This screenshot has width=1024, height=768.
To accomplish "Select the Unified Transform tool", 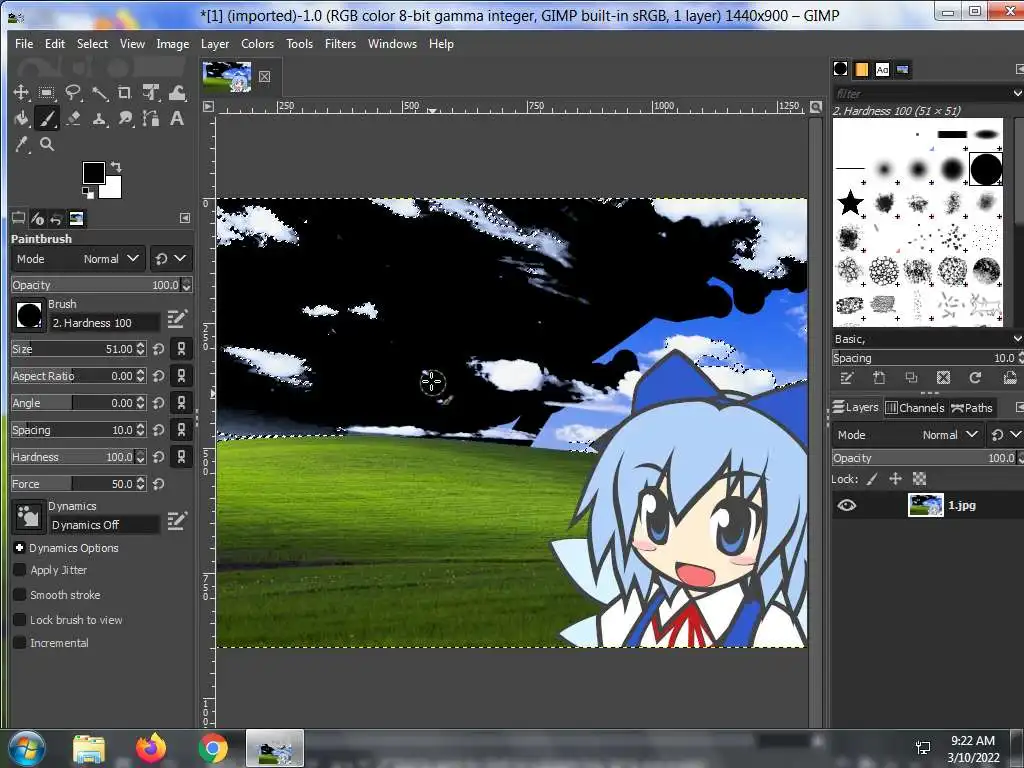I will [151, 93].
